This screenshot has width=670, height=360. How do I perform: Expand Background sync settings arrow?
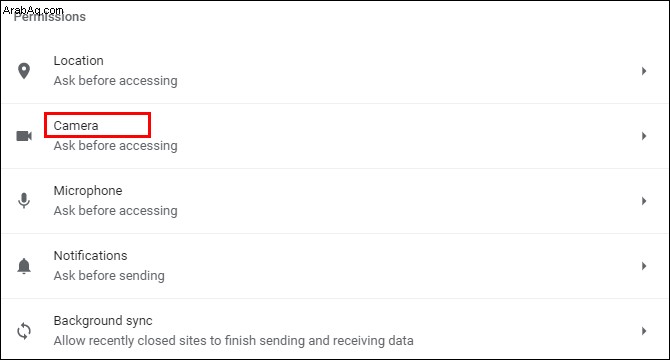(644, 331)
